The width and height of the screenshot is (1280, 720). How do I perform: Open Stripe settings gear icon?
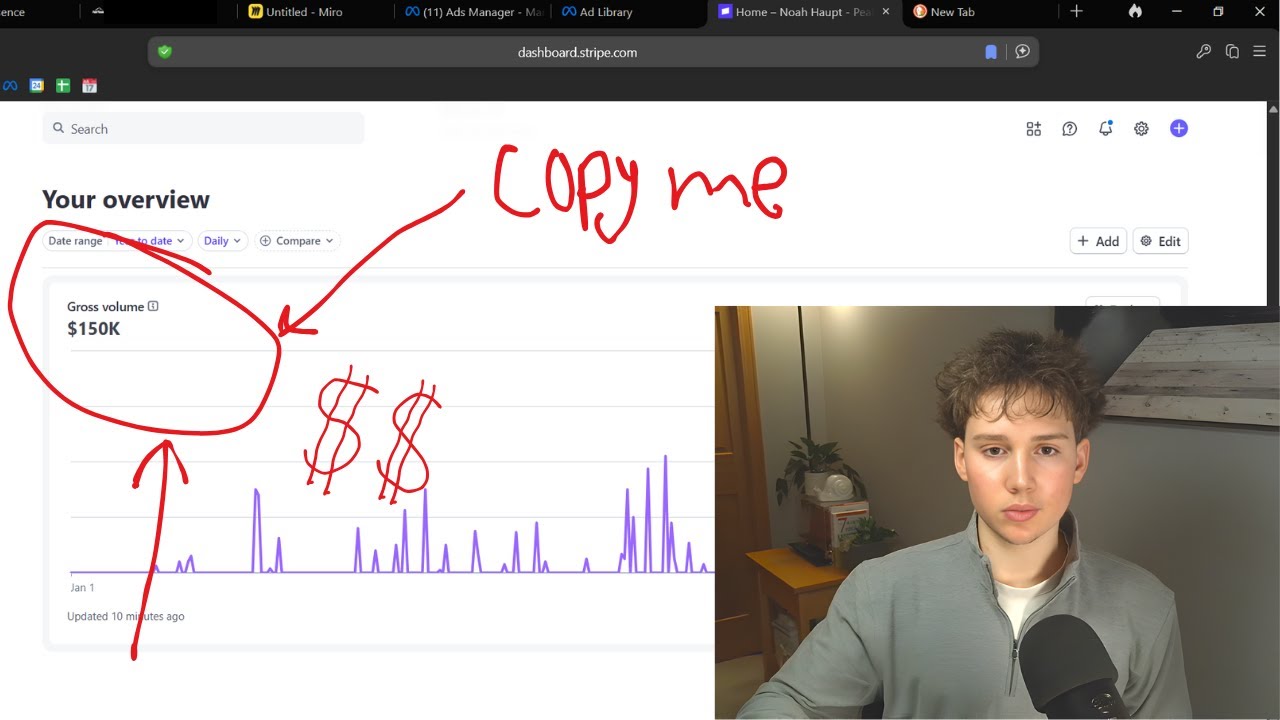point(1141,129)
